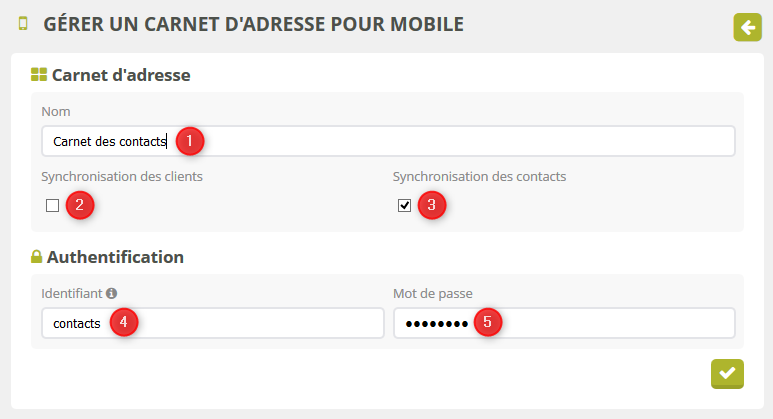Image resolution: width=773 pixels, height=419 pixels.
Task: Click the lock icon beside Authentification
Action: pyautogui.click(x=37, y=257)
